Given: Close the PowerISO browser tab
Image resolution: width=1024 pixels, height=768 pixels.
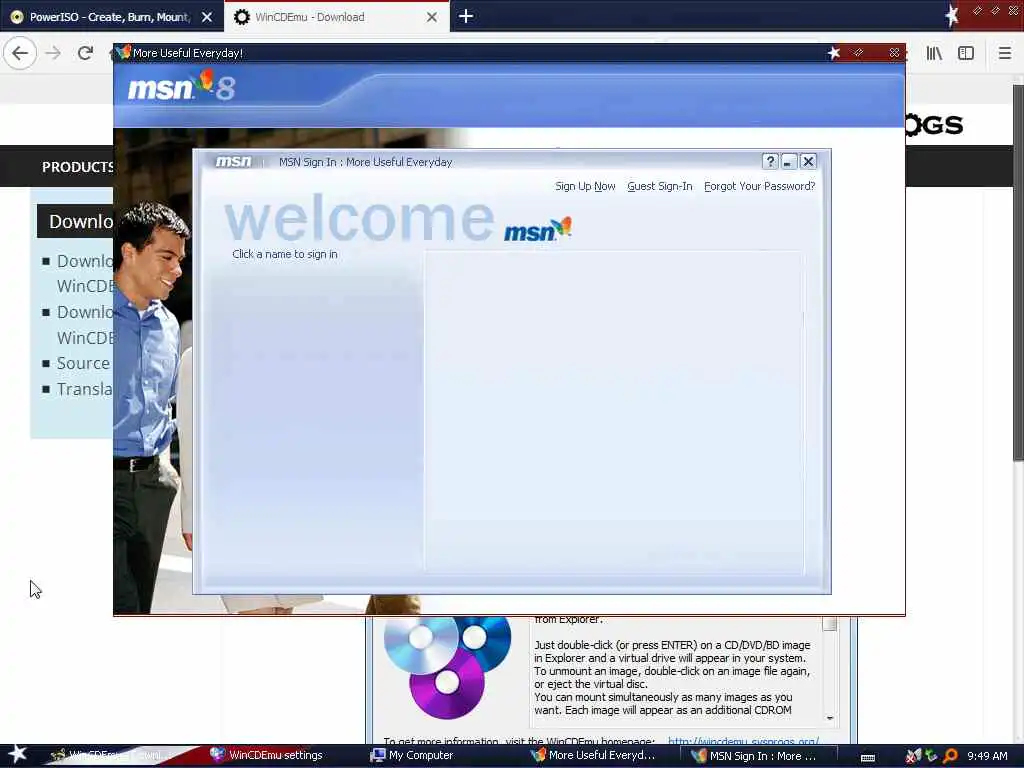Looking at the screenshot, I should 206,17.
